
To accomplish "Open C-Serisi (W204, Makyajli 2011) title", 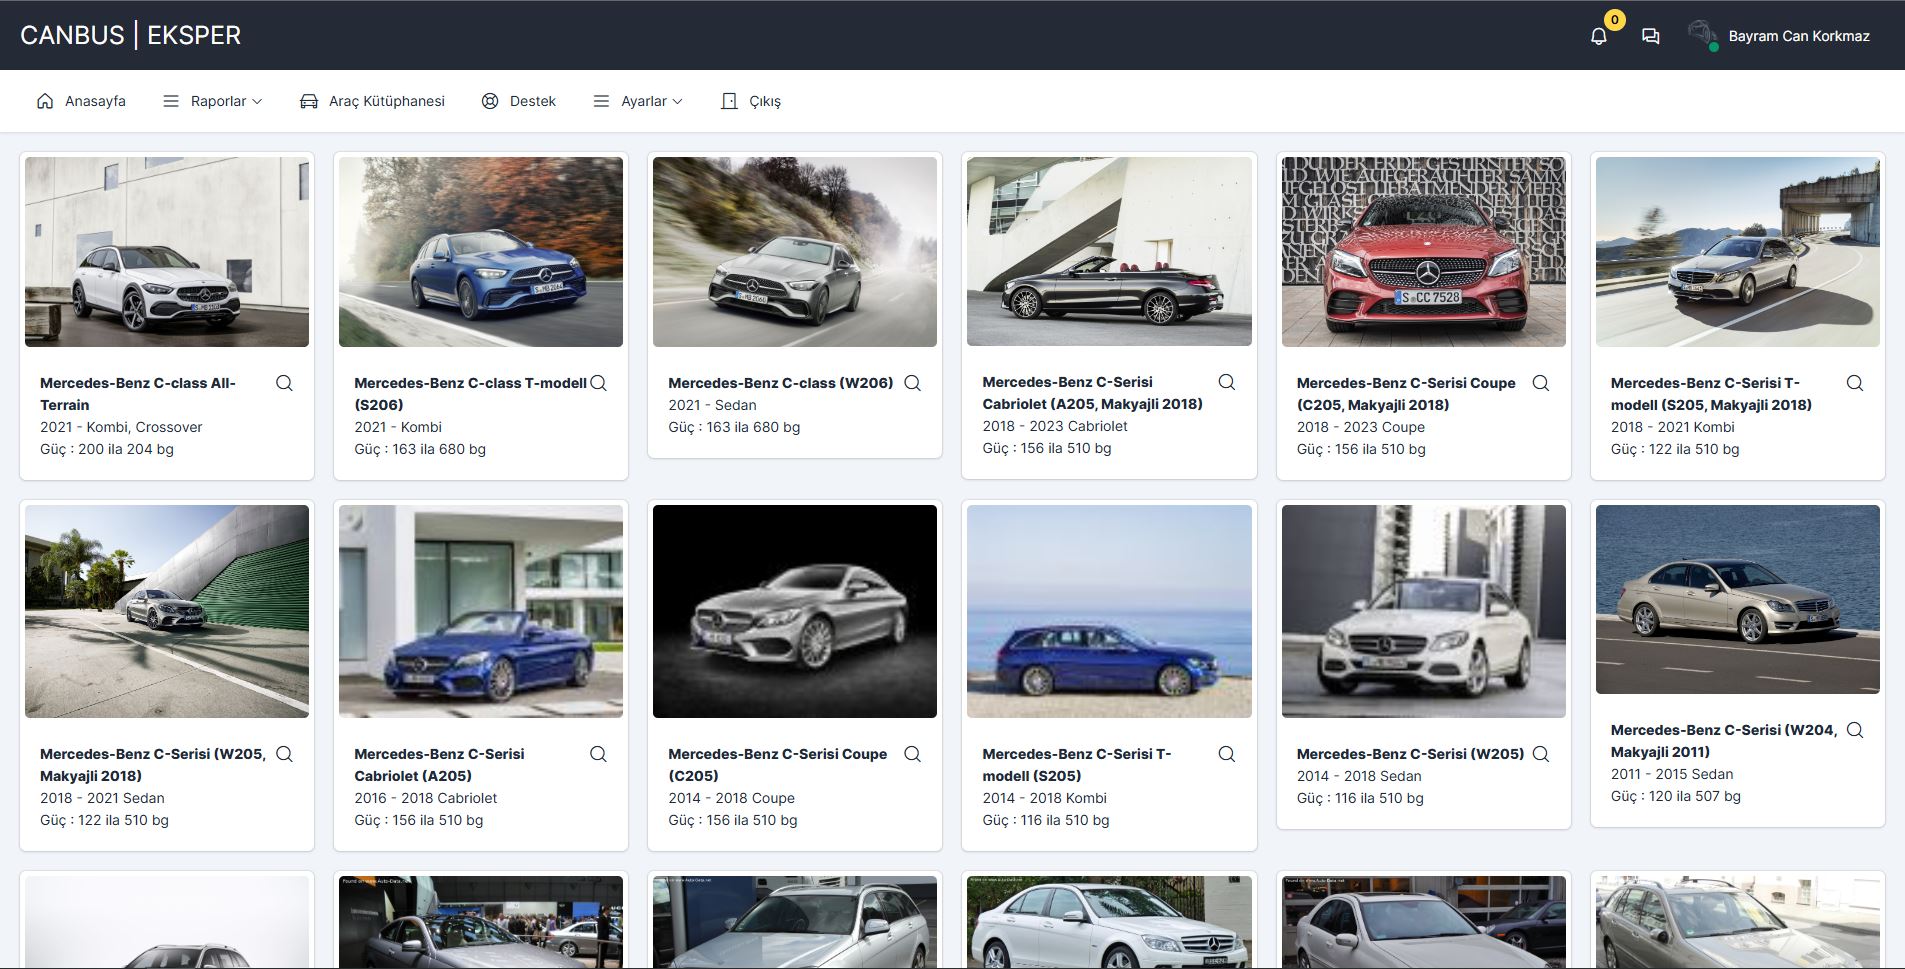I will (1724, 741).
